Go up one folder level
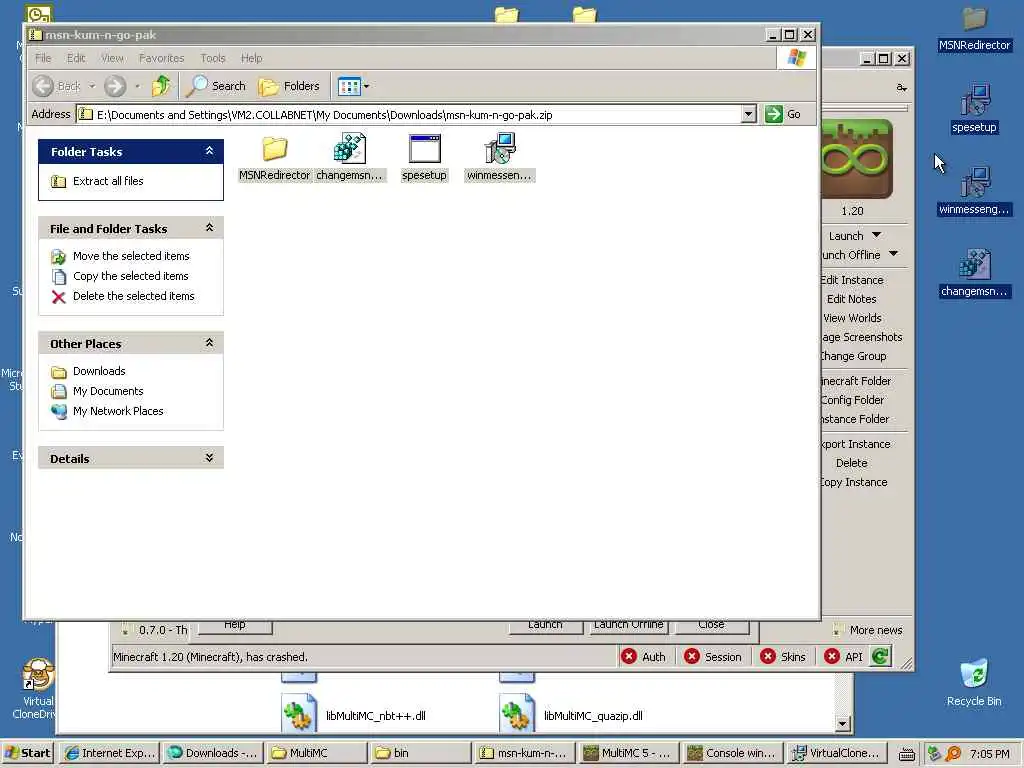The image size is (1024, 768). tap(161, 86)
